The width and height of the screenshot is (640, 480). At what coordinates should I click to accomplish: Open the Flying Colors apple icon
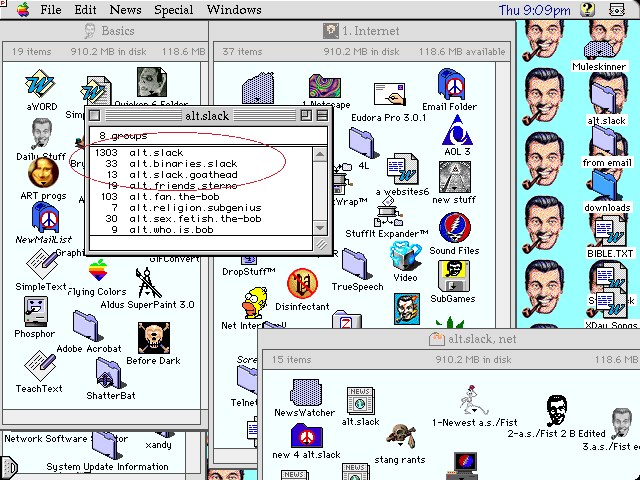coord(98,270)
